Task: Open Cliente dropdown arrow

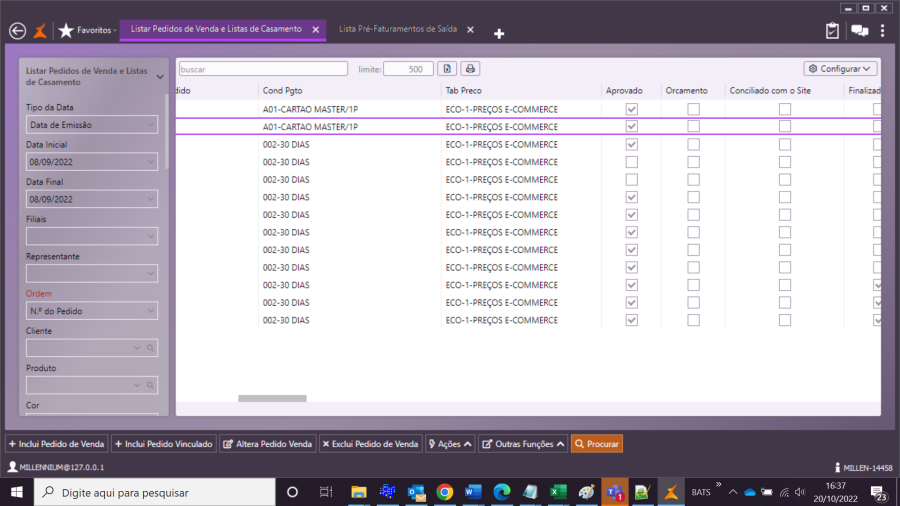Action: coord(137,348)
